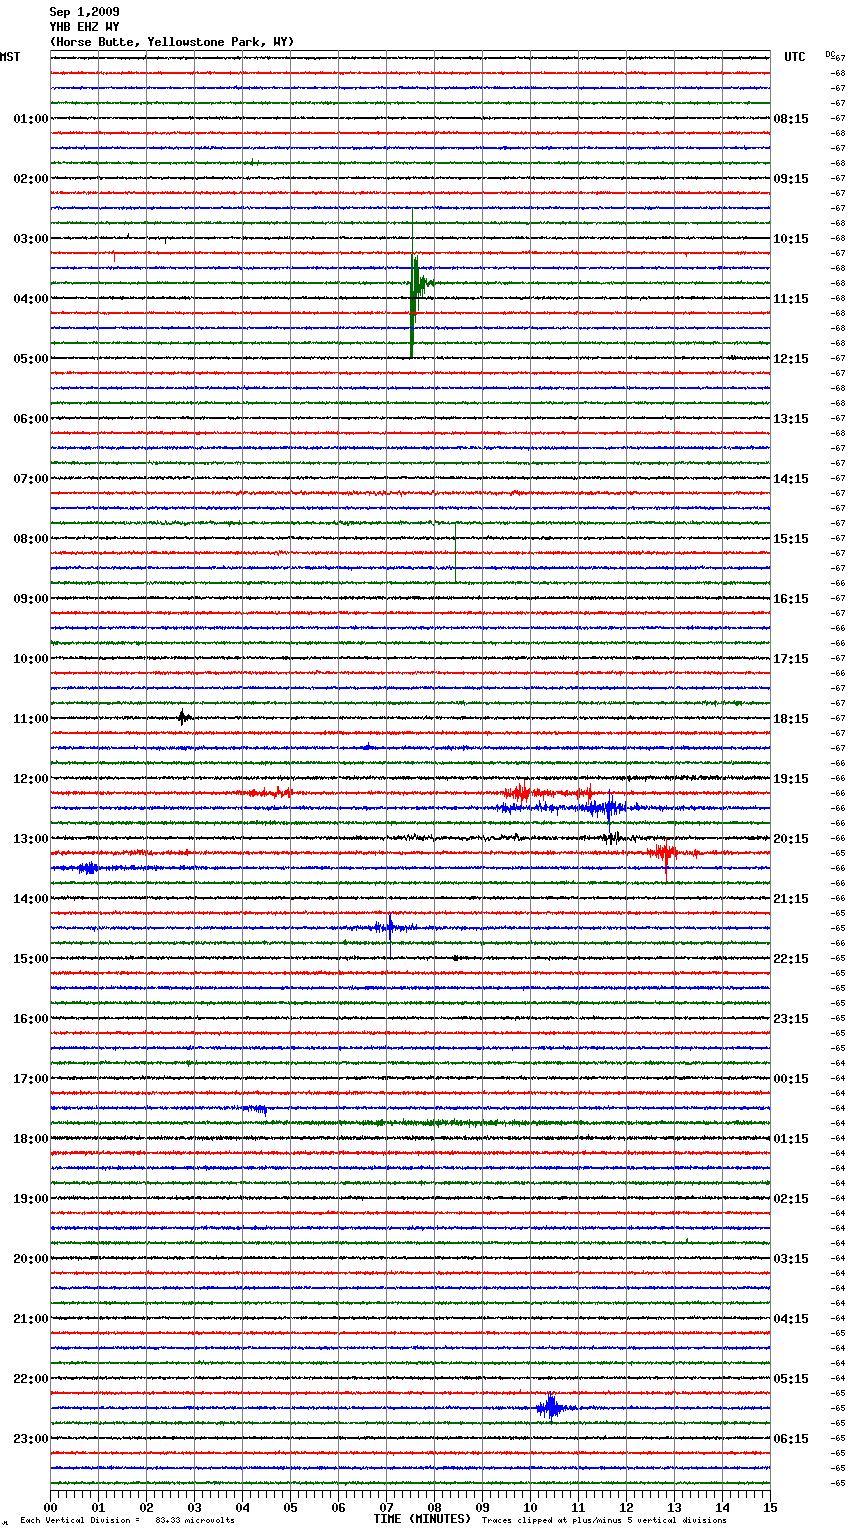
Task: Click the '05' minute axis label
Action: pyautogui.click(x=290, y=1507)
